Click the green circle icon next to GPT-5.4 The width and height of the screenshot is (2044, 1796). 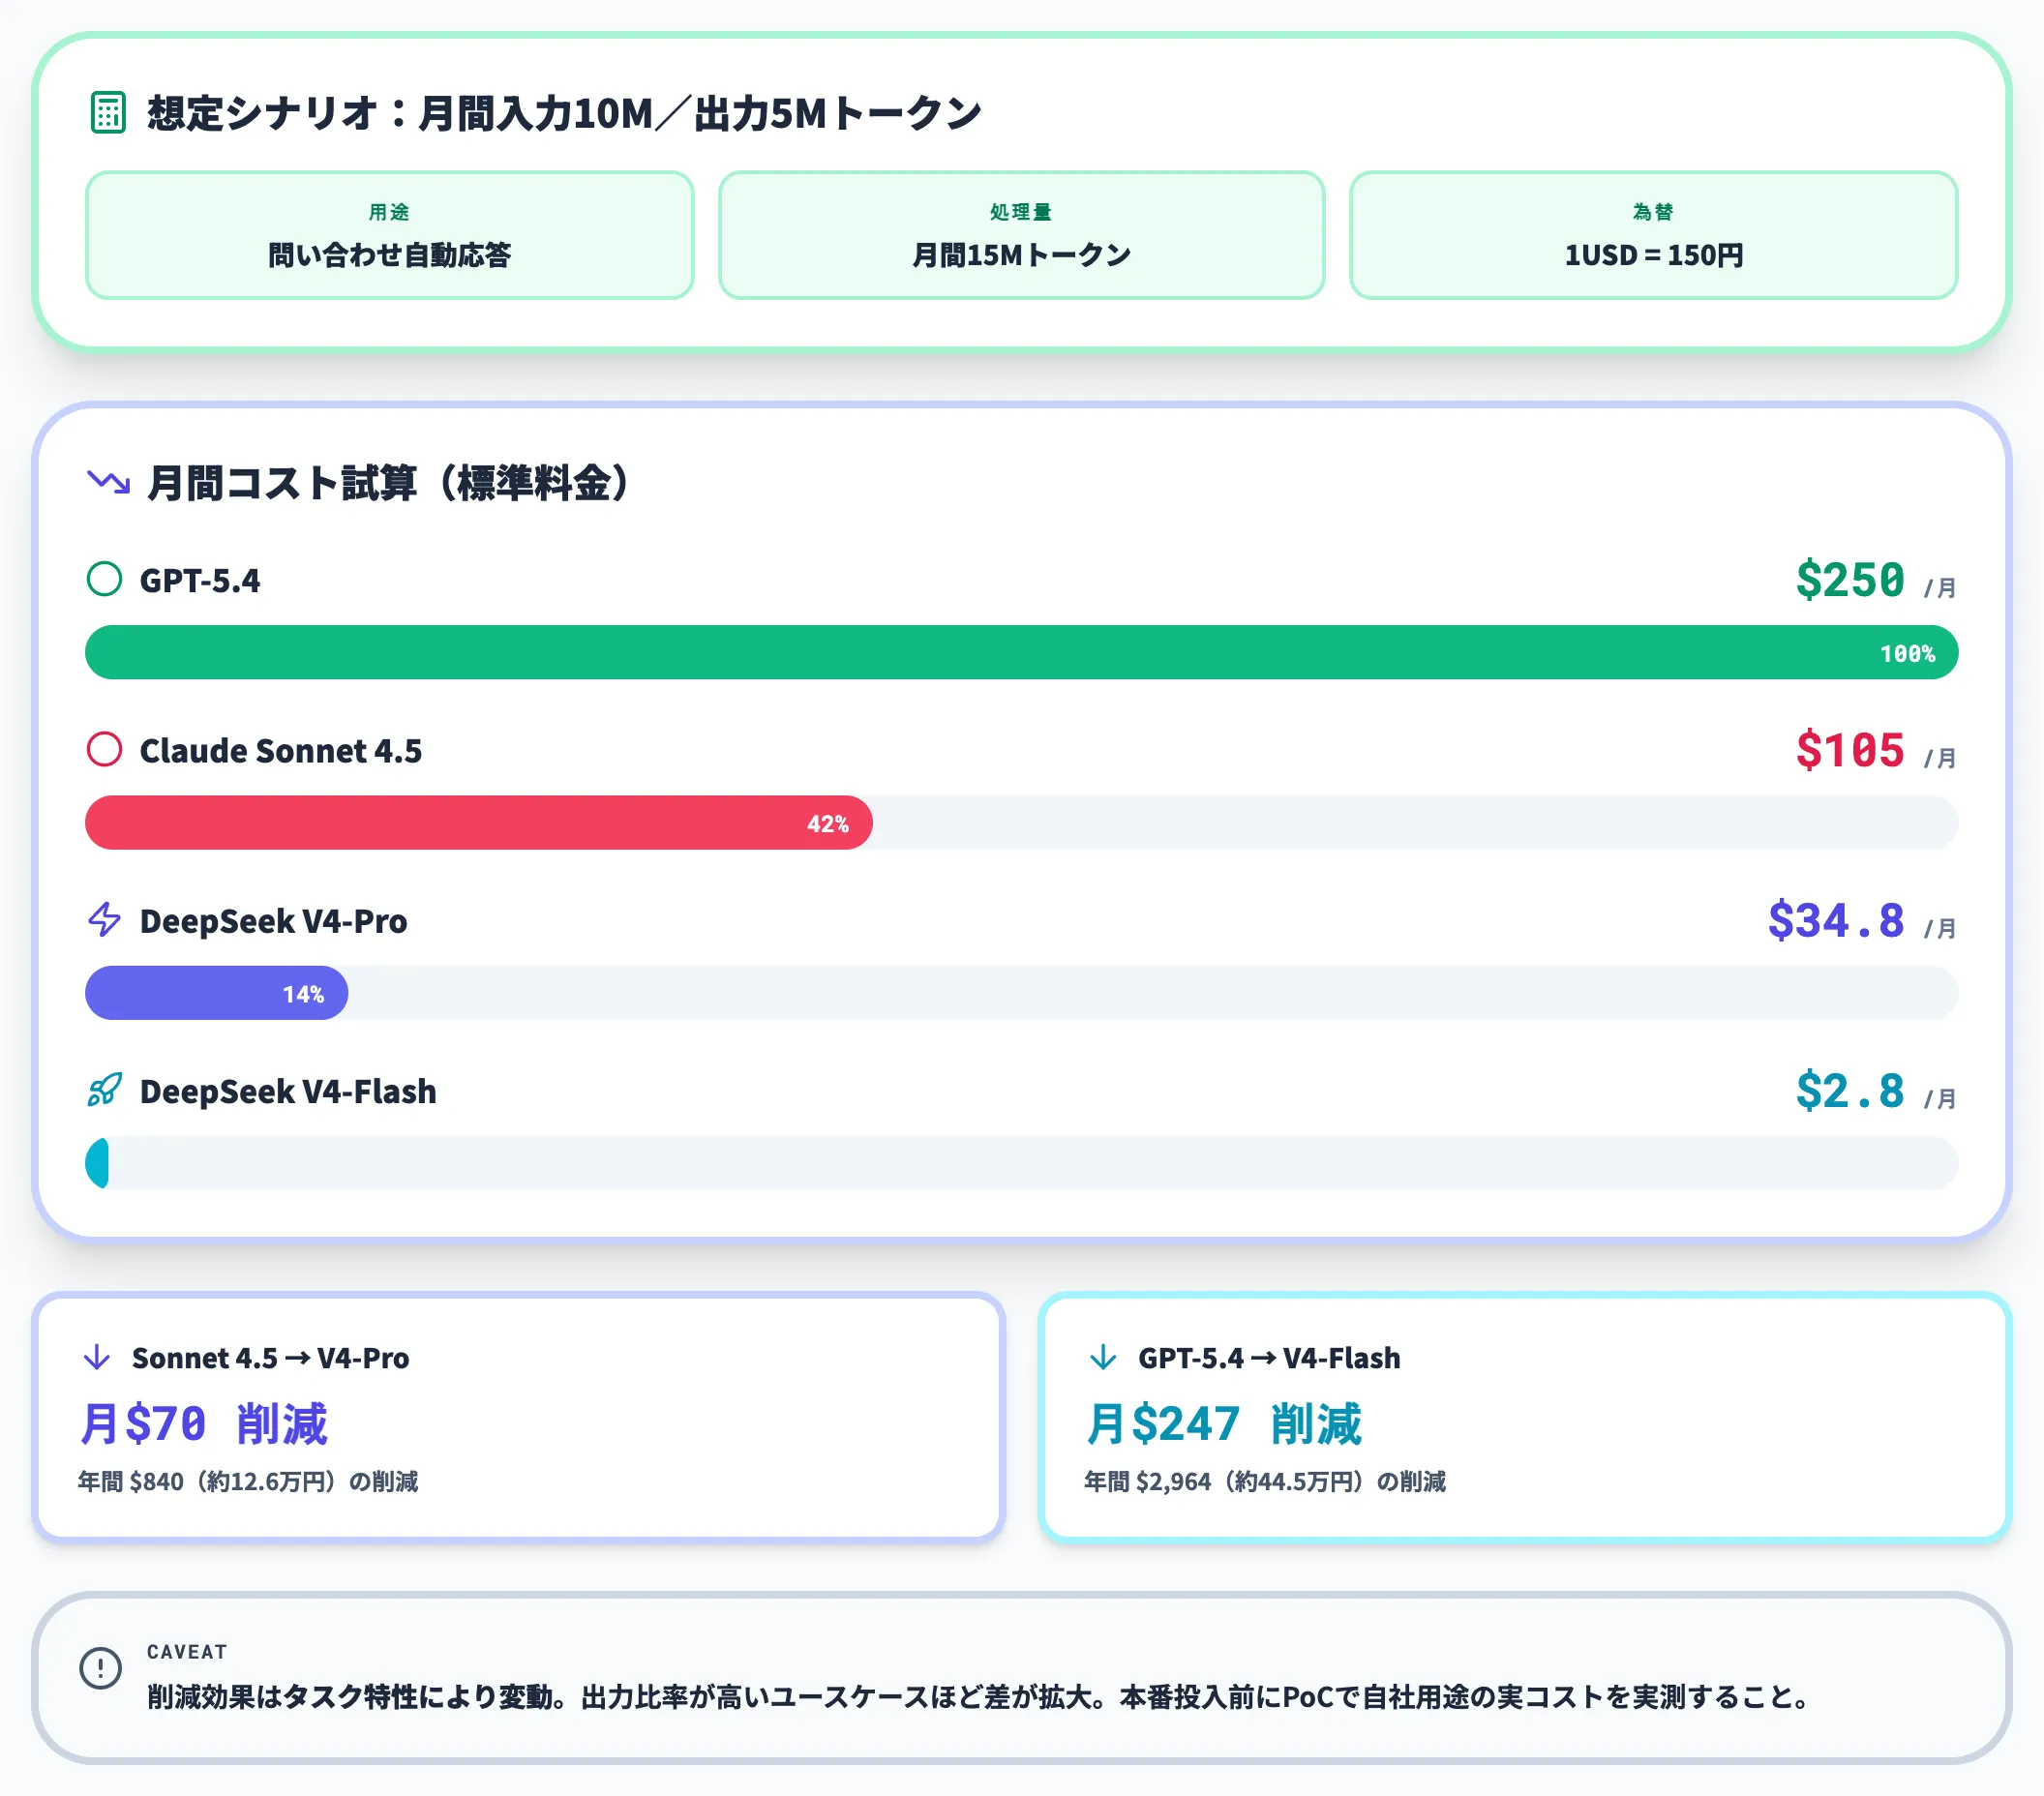[104, 579]
